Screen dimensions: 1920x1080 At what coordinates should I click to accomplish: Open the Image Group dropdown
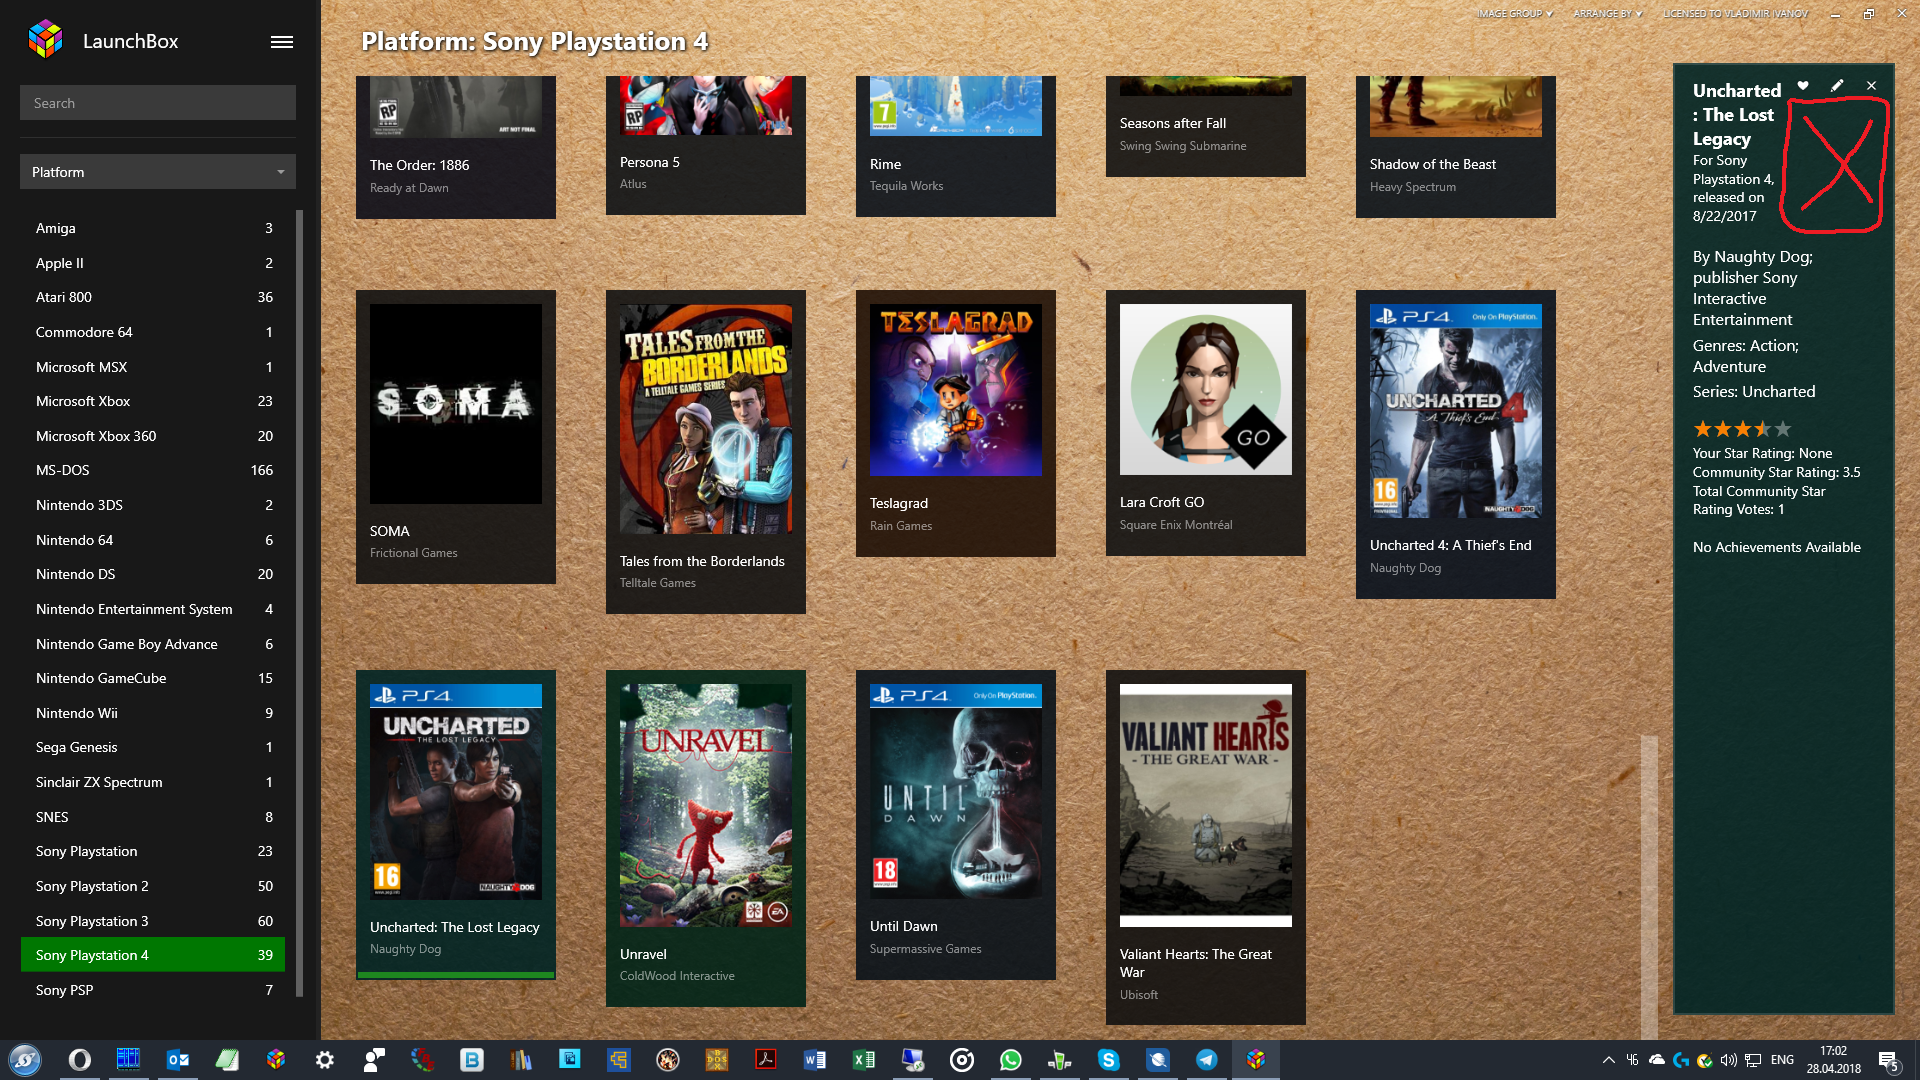[1514, 14]
